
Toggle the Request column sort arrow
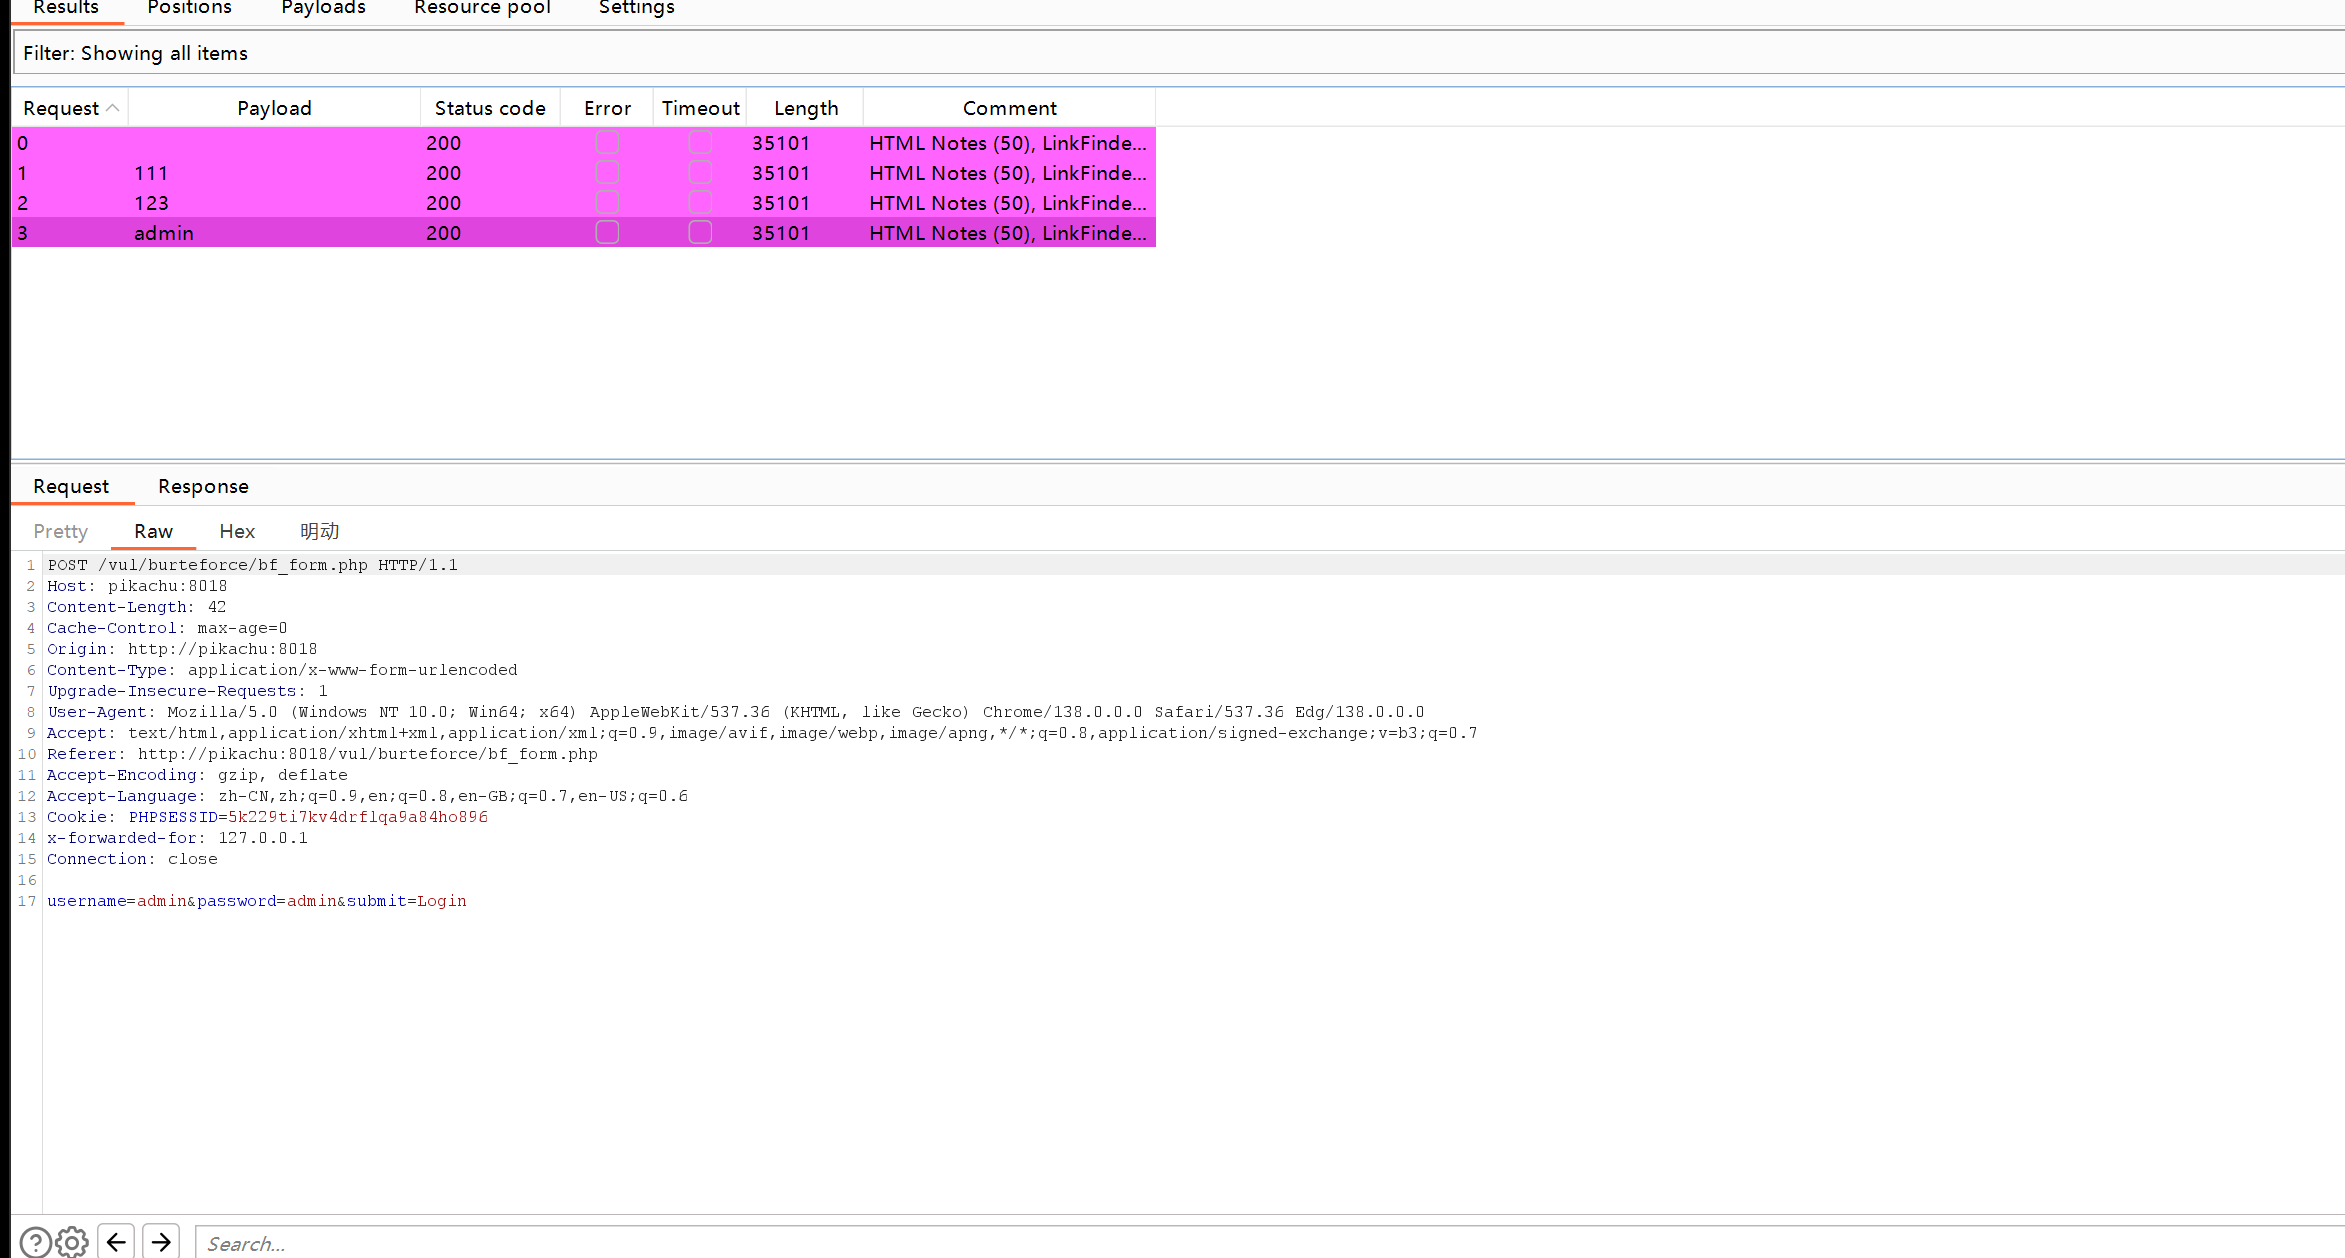(113, 108)
